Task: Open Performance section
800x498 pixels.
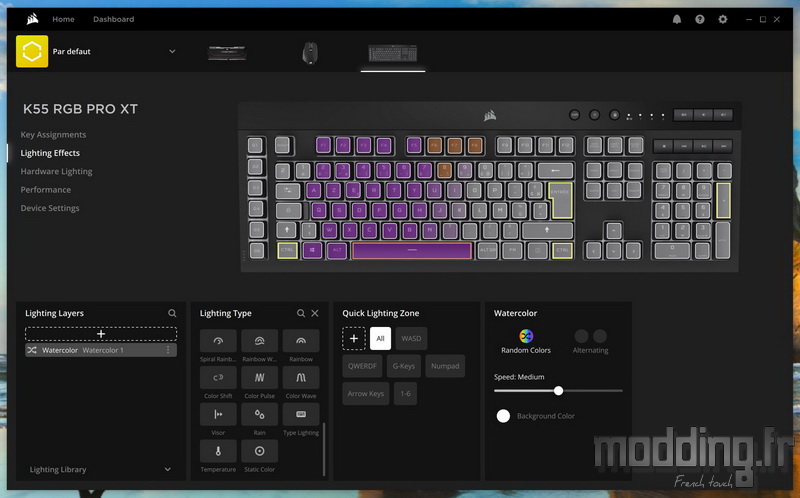Action: (45, 190)
